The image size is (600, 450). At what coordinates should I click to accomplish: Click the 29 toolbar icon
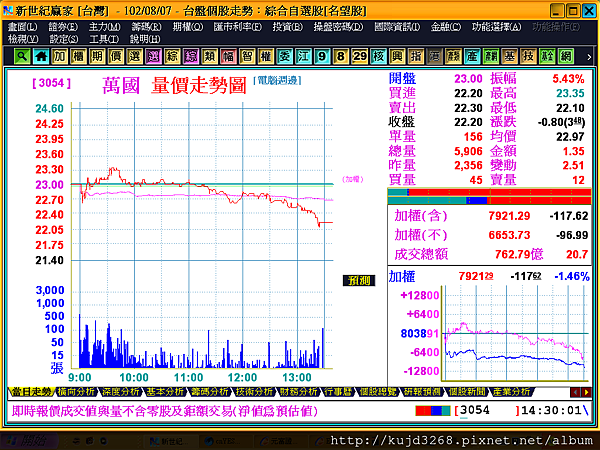click(360, 56)
